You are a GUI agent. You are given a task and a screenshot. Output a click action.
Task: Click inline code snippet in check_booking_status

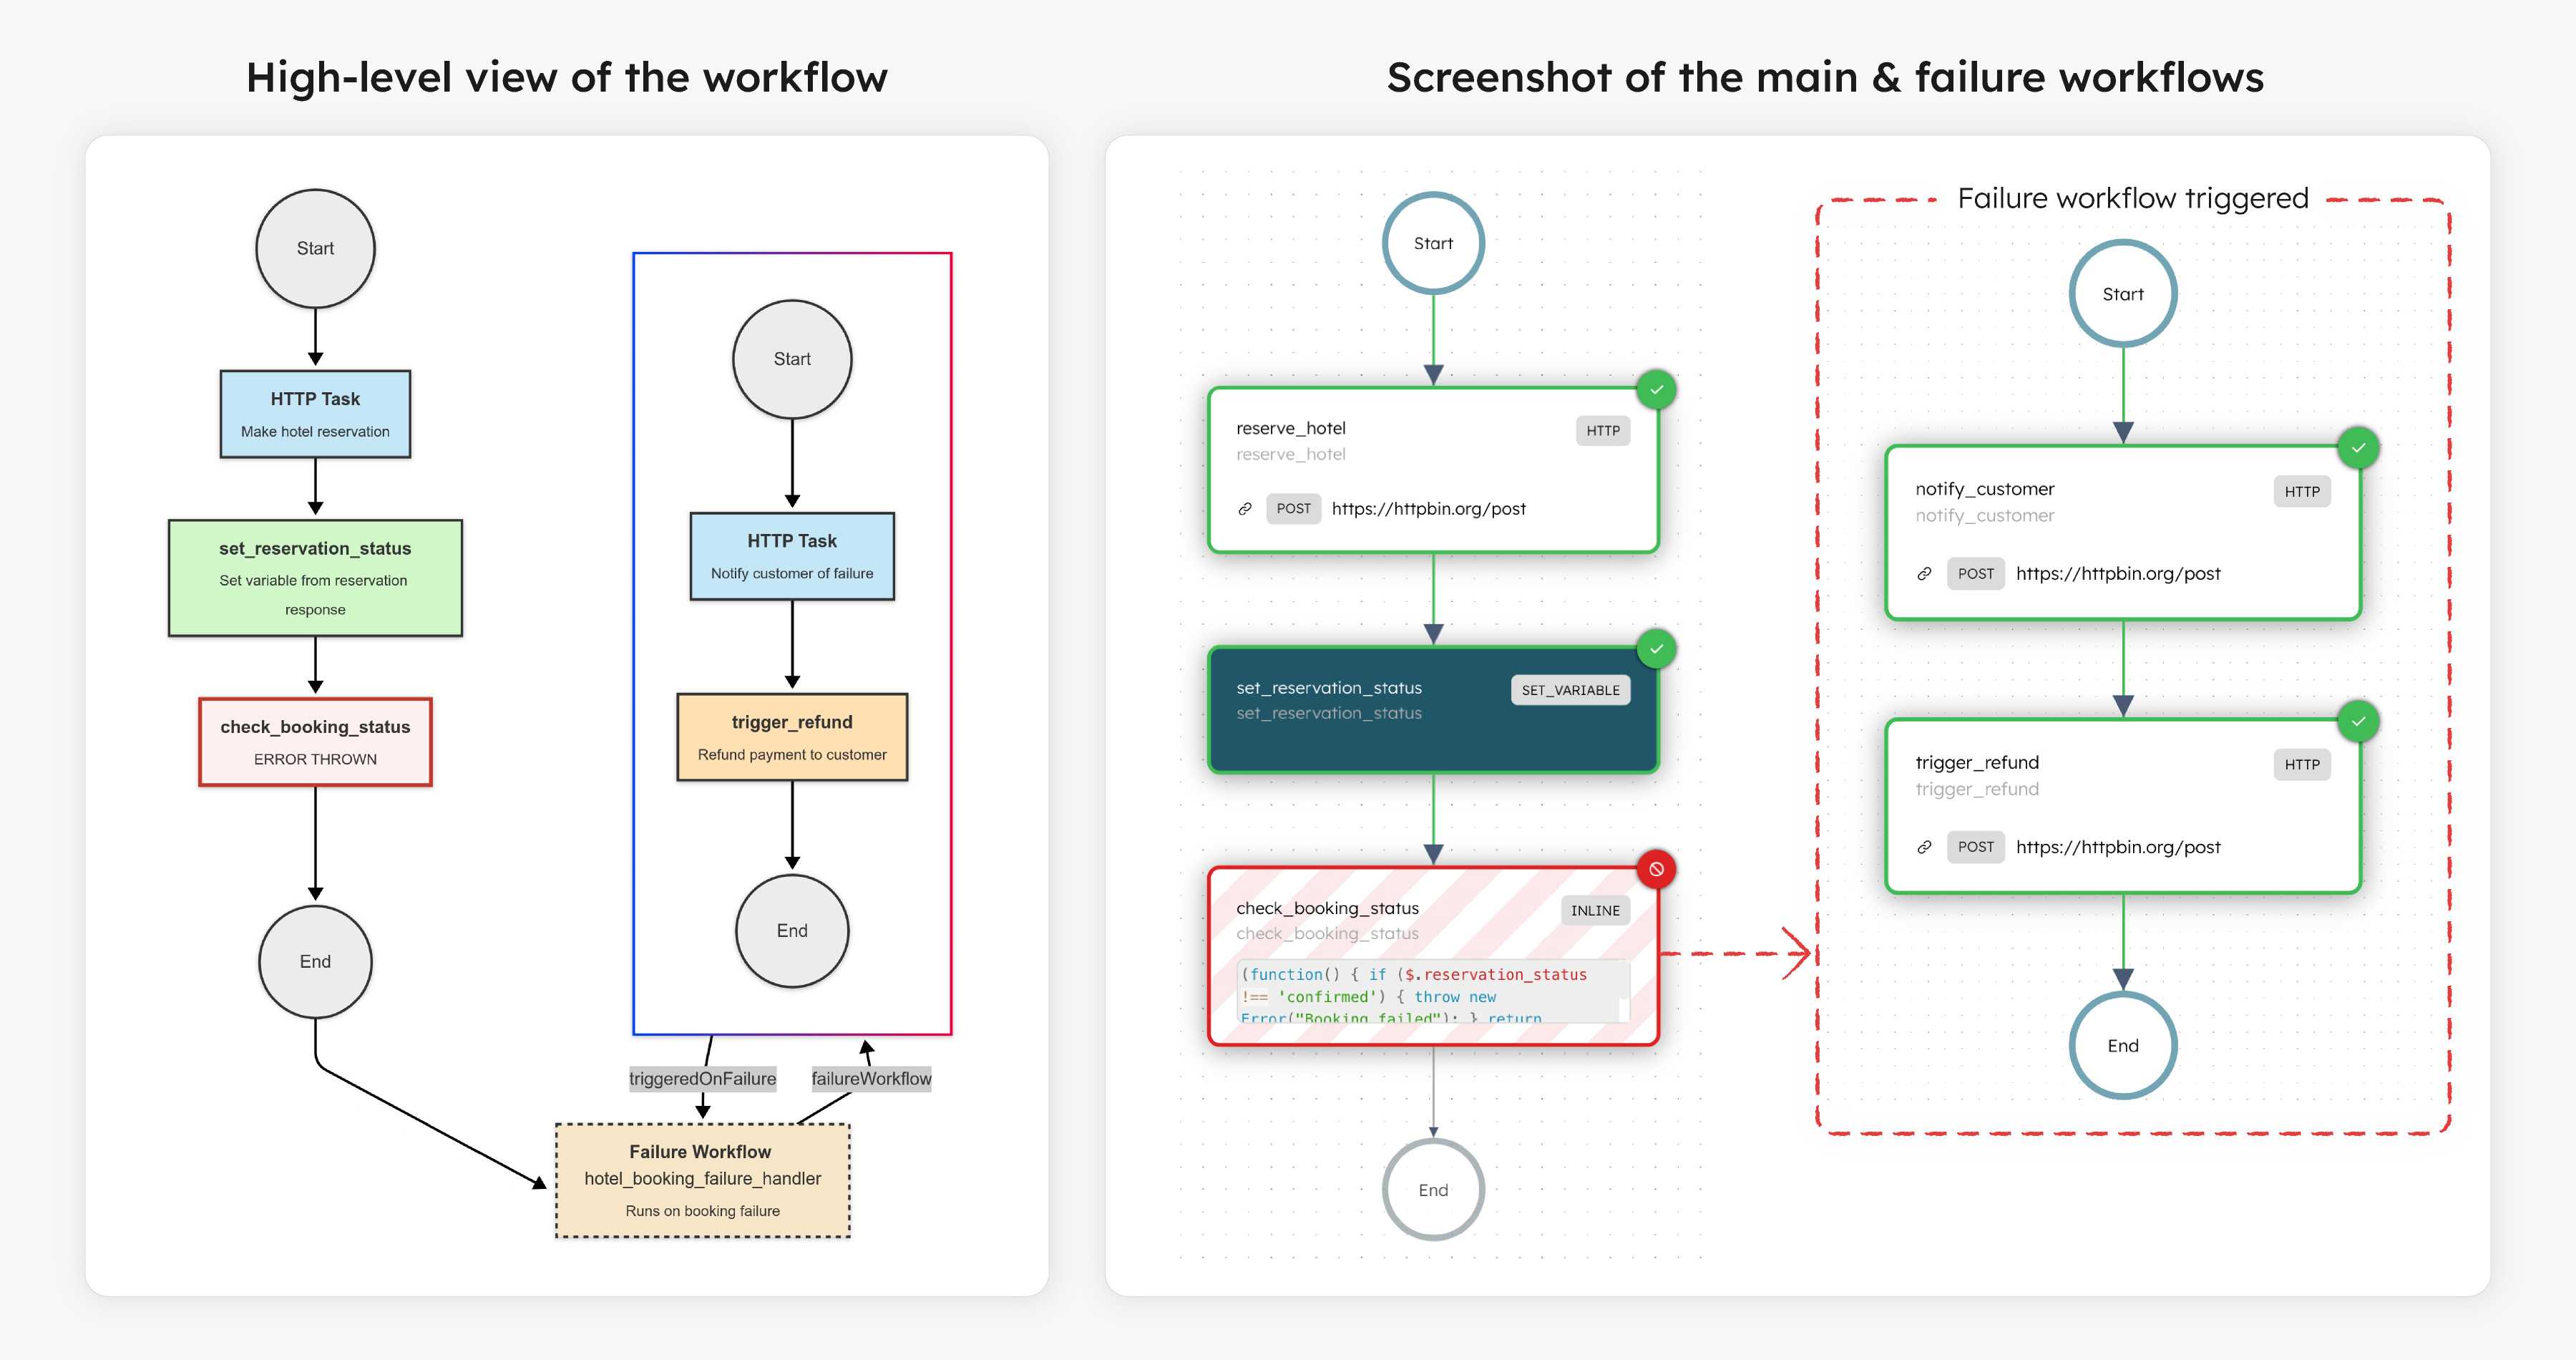point(1433,992)
